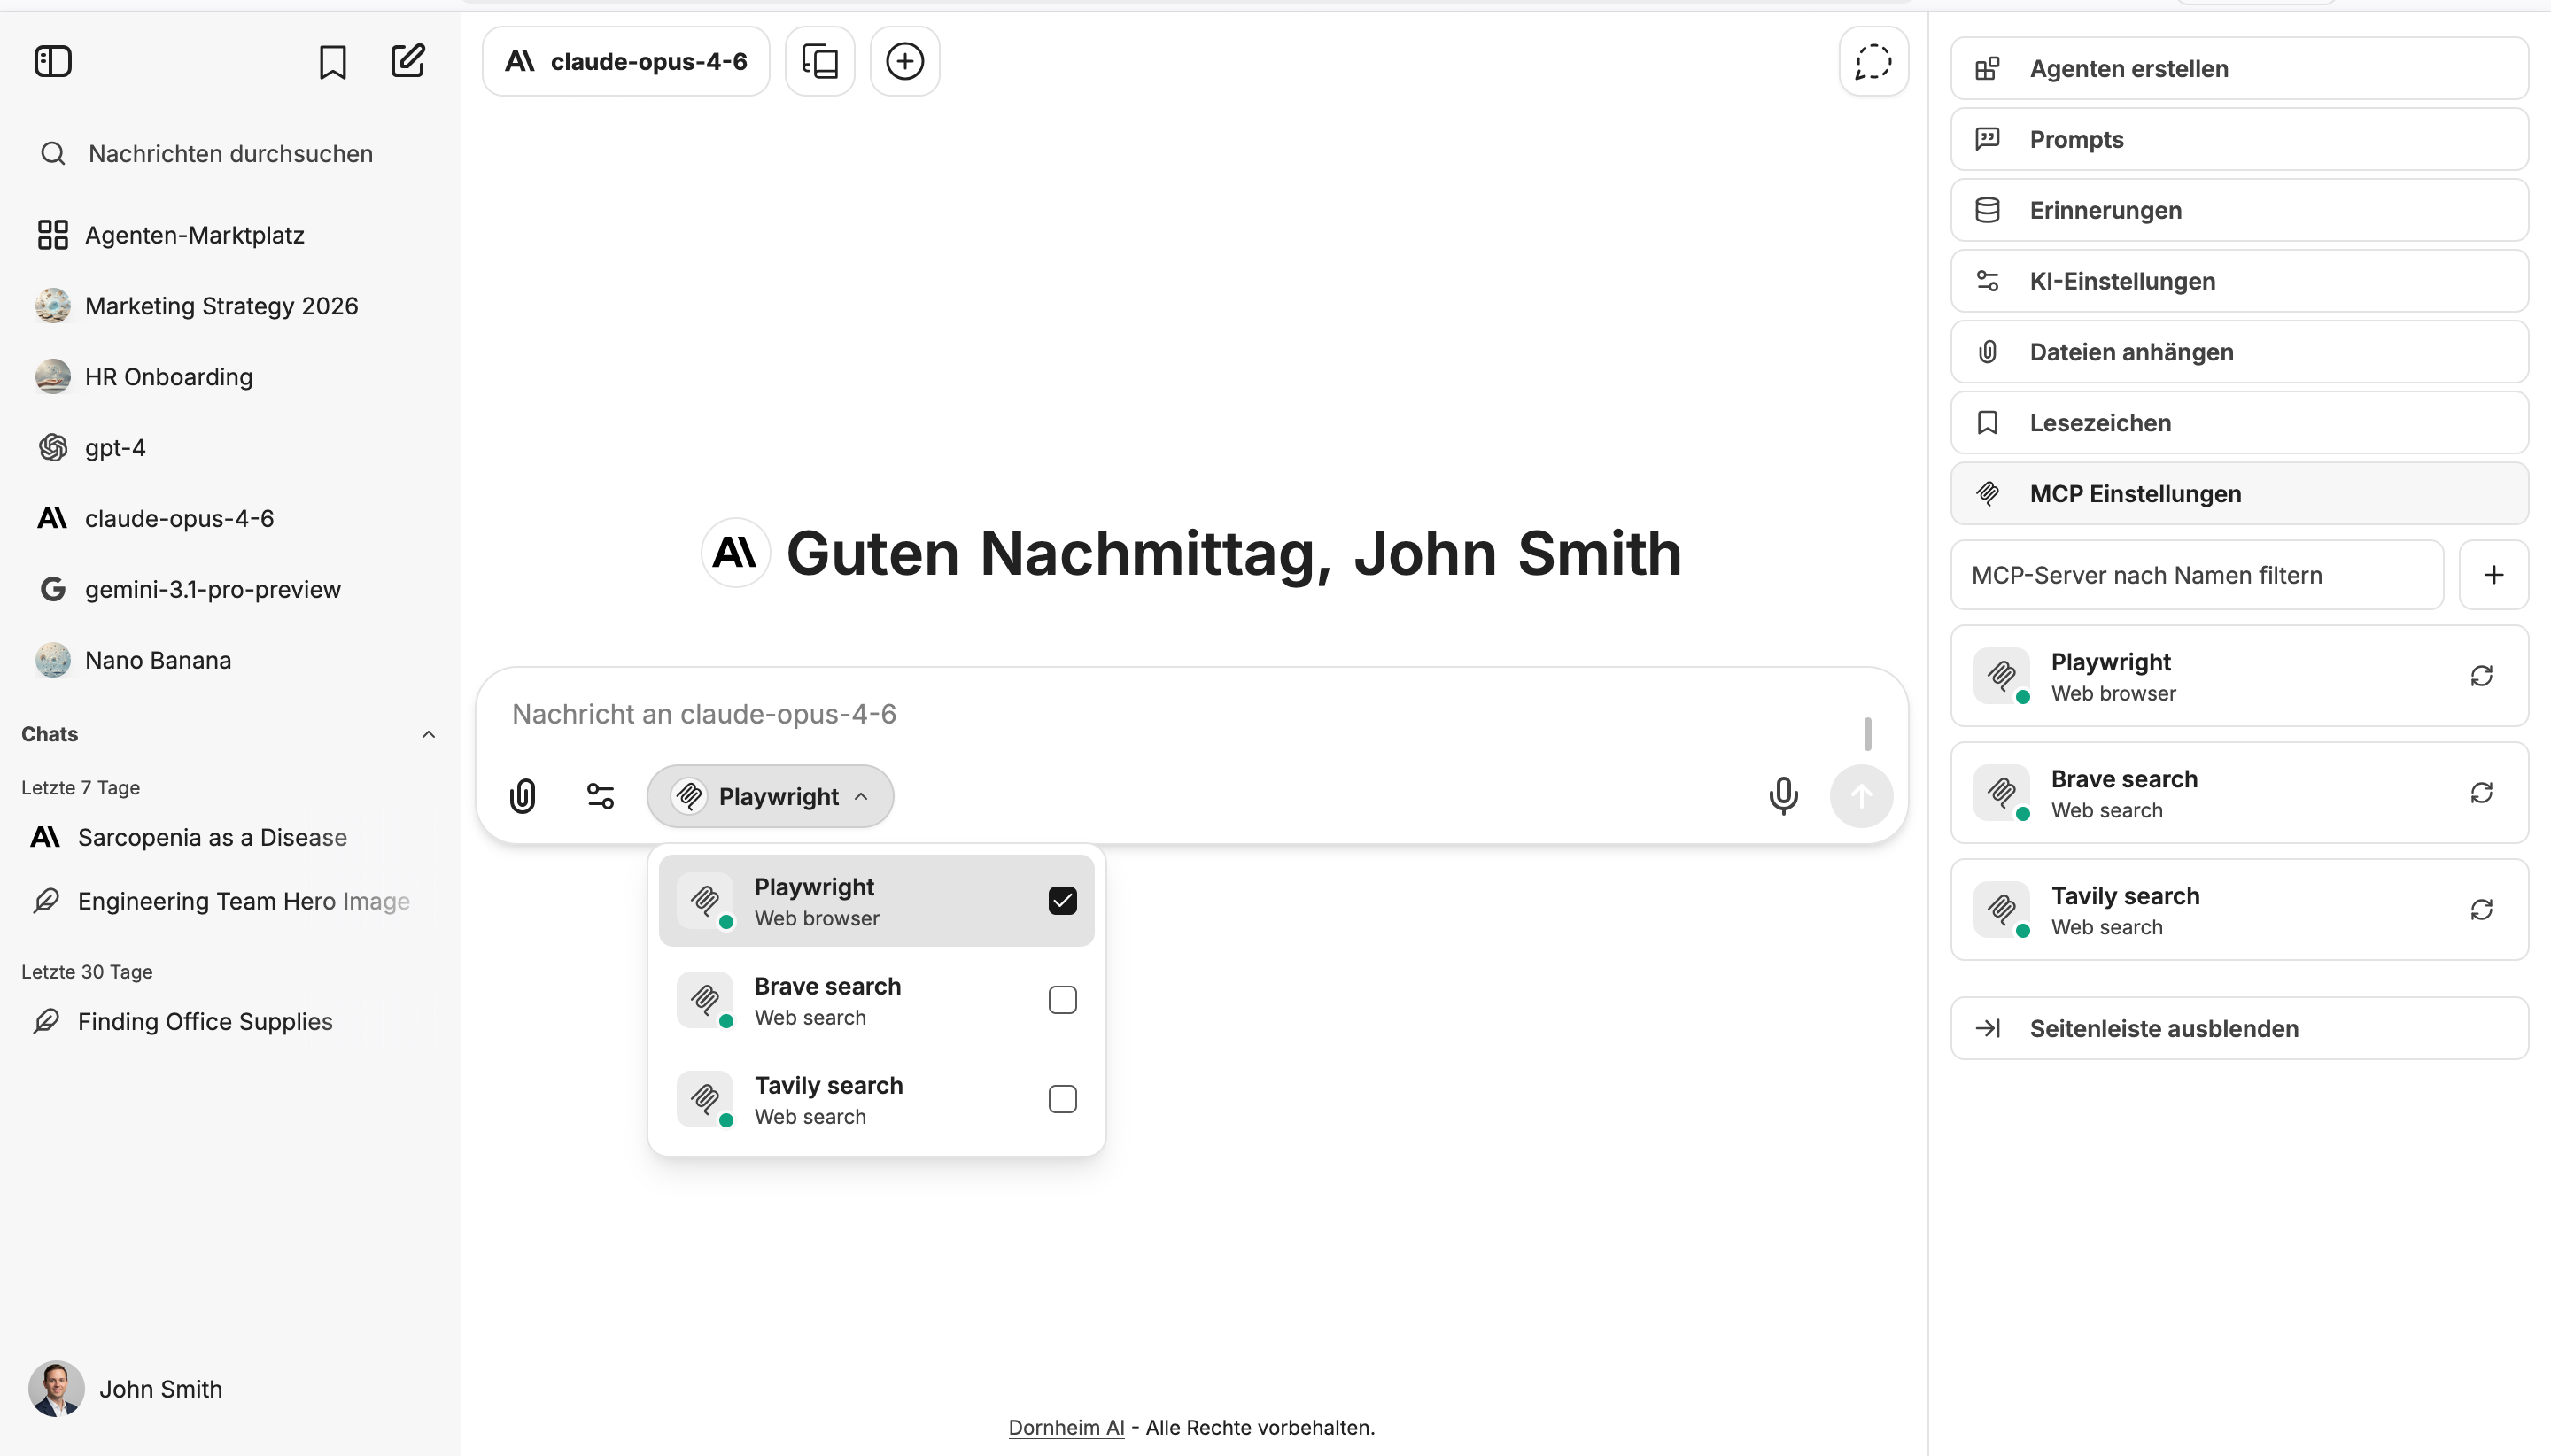Toggle the sidebar visibility icon top left
This screenshot has width=2551, height=1456.
(52, 61)
